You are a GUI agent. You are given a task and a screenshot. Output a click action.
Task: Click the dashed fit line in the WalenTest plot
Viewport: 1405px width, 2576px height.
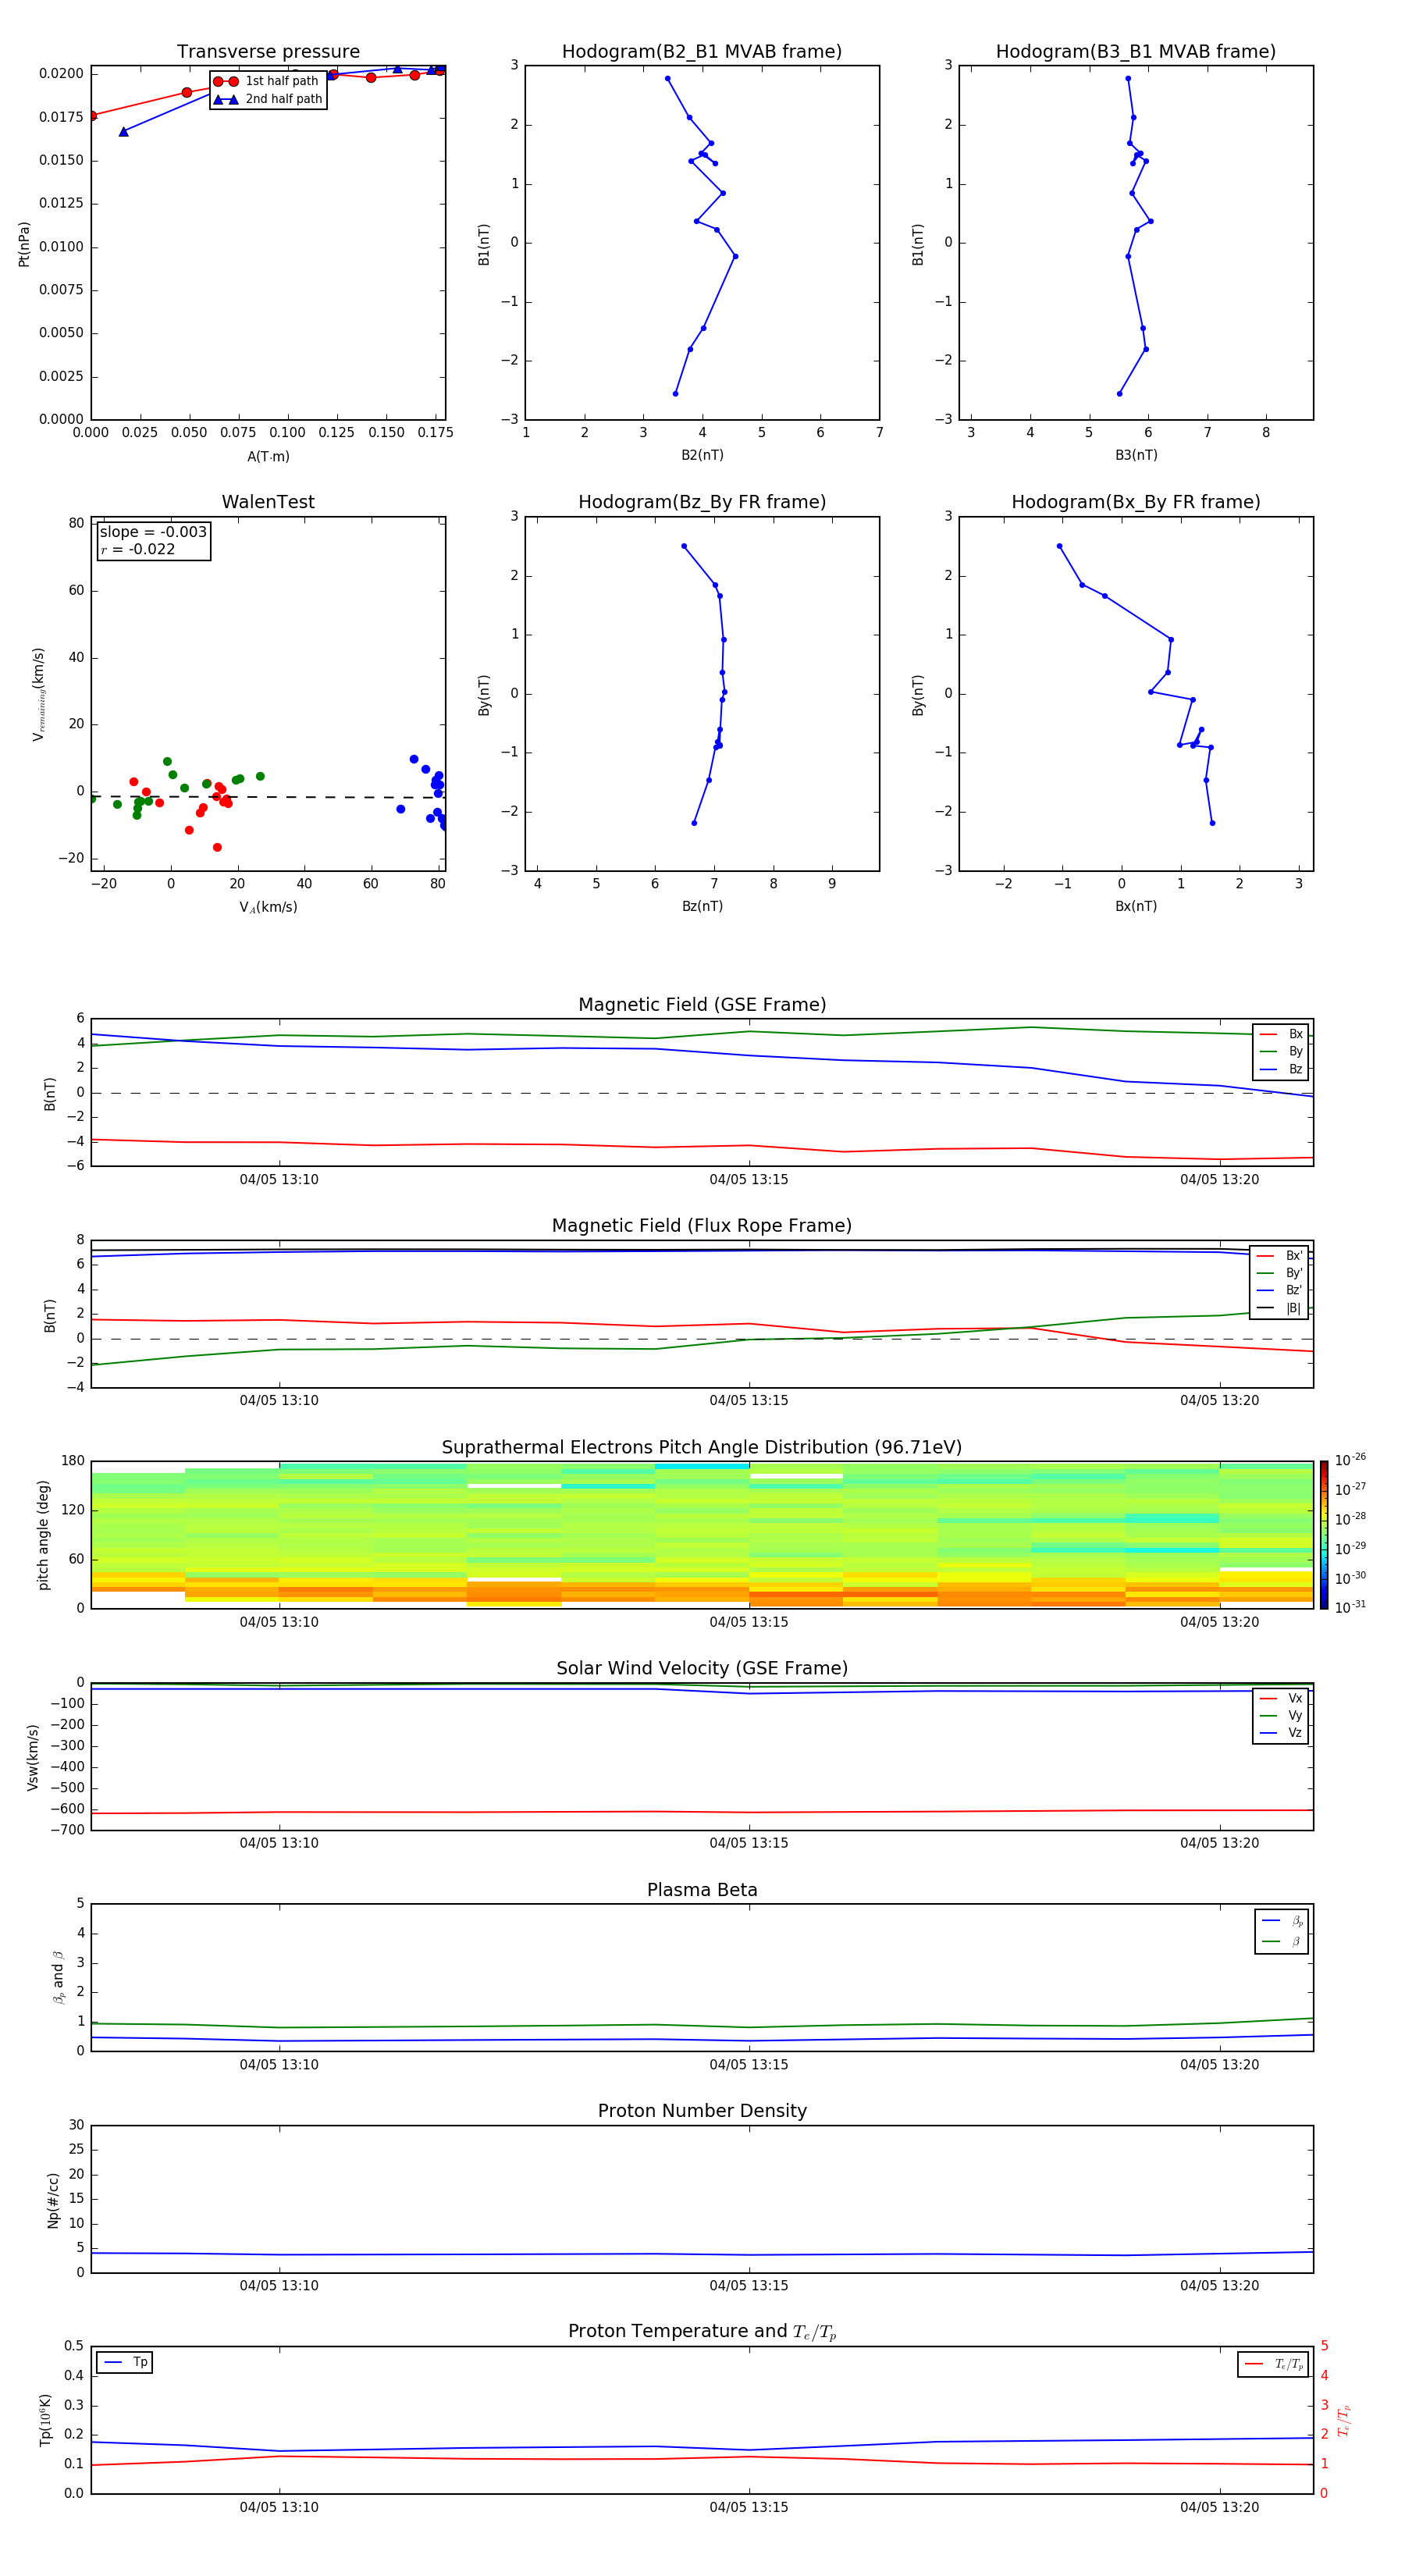click(x=268, y=797)
